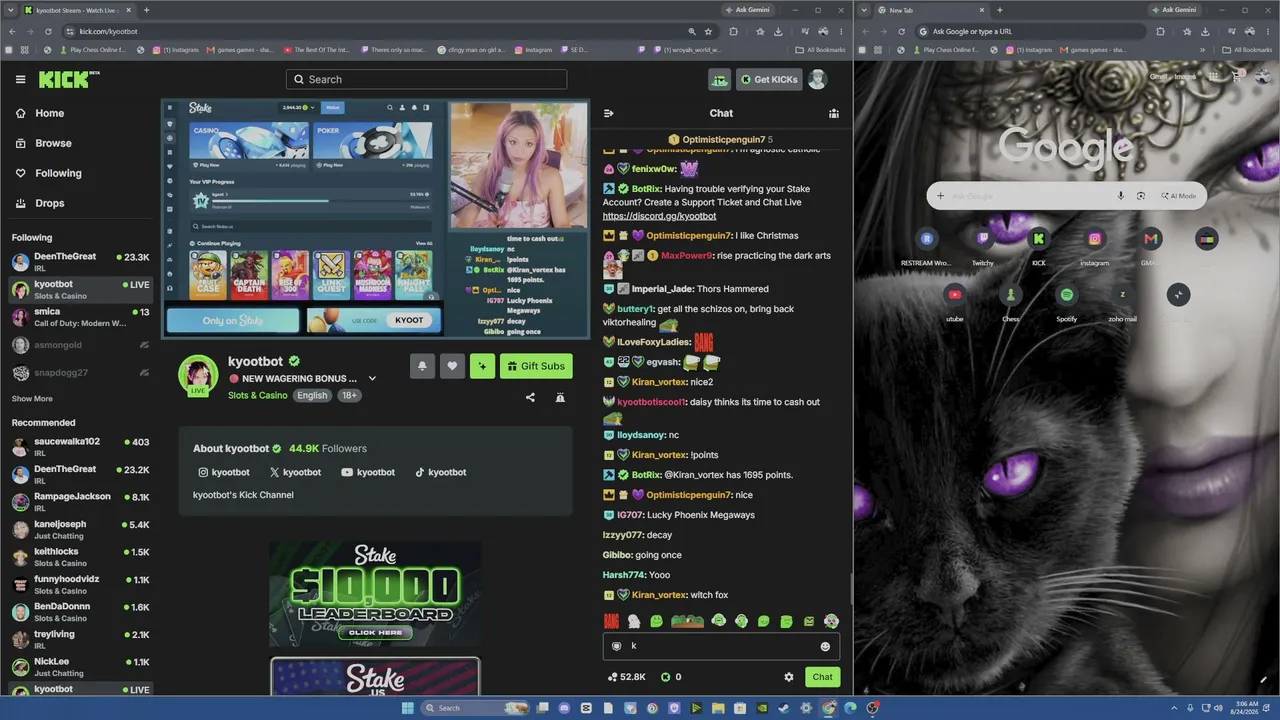Open the Kick user profile avatar
Viewport: 1280px width, 720px height.
(818, 80)
